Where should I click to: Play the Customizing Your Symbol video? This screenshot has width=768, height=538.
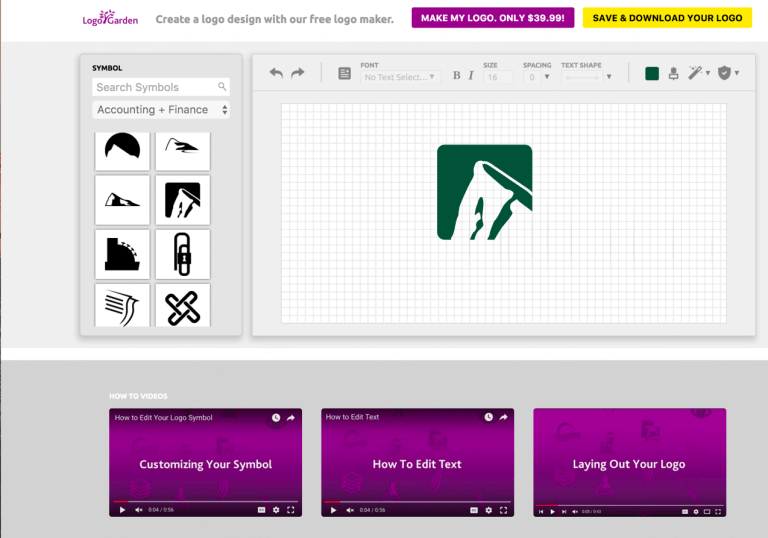click(122, 510)
